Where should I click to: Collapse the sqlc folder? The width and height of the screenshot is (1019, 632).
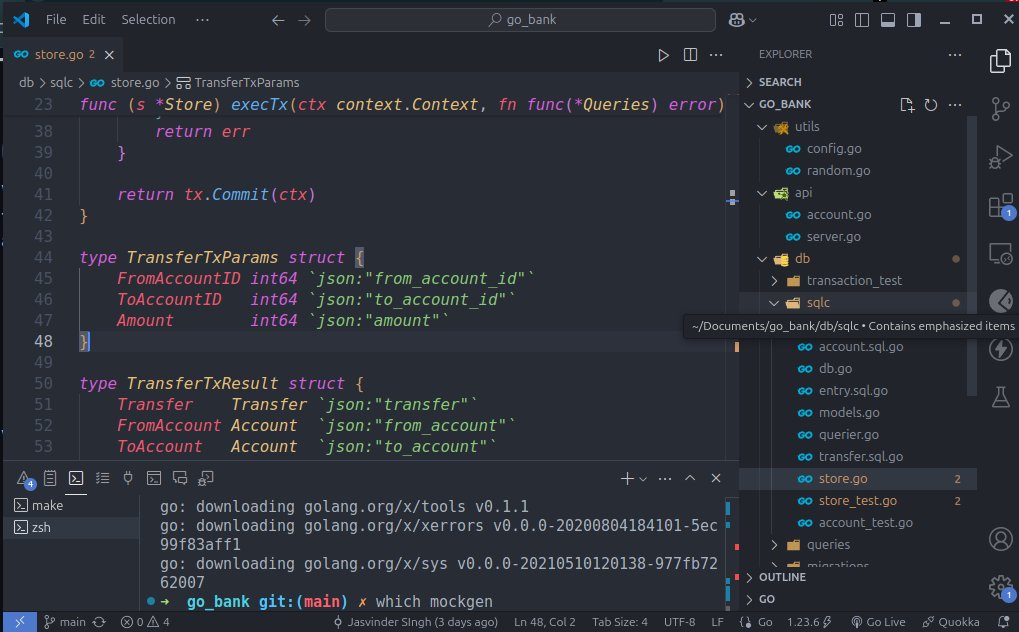click(x=774, y=303)
